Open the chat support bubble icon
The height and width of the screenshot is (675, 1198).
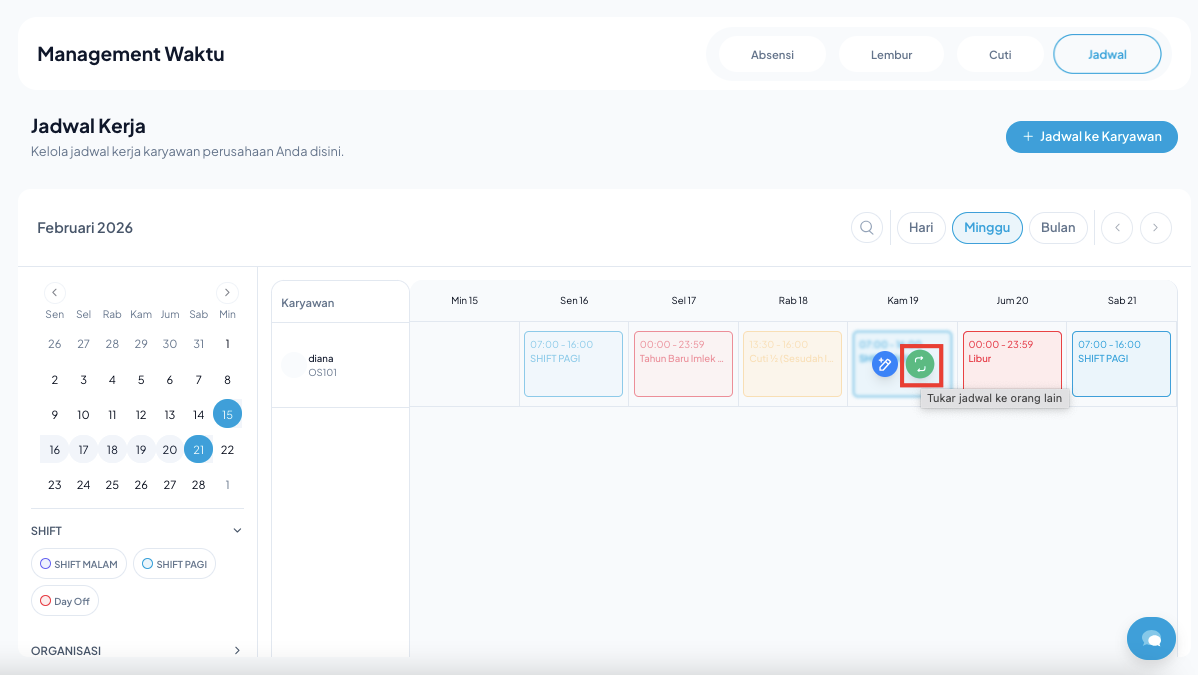(x=1151, y=638)
